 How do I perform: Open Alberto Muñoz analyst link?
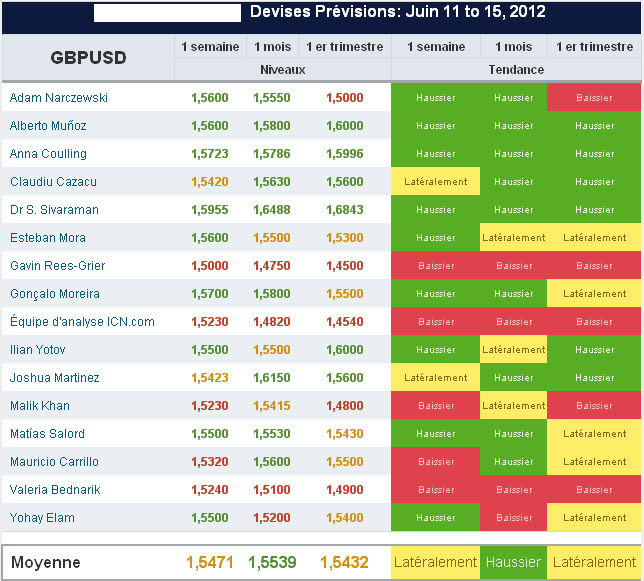pos(48,126)
